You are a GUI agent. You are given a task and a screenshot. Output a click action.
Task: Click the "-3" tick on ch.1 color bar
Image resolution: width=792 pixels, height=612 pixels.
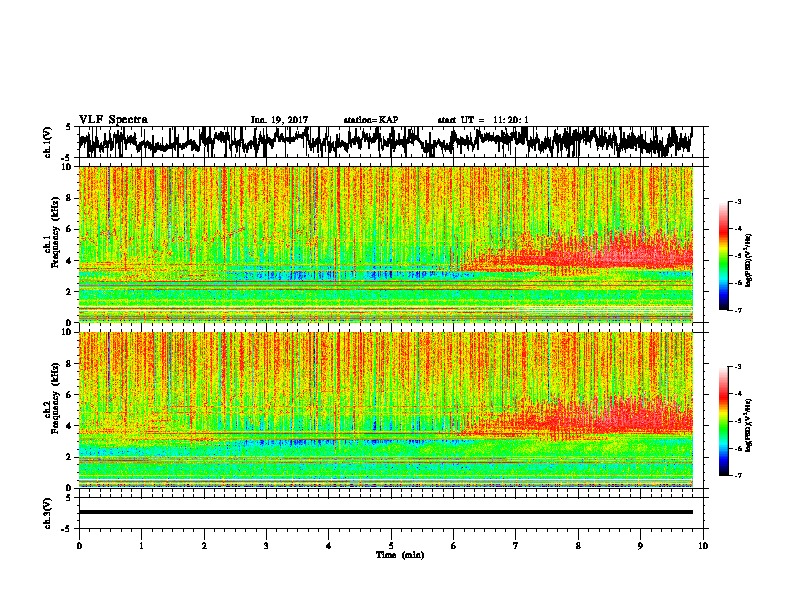737,202
